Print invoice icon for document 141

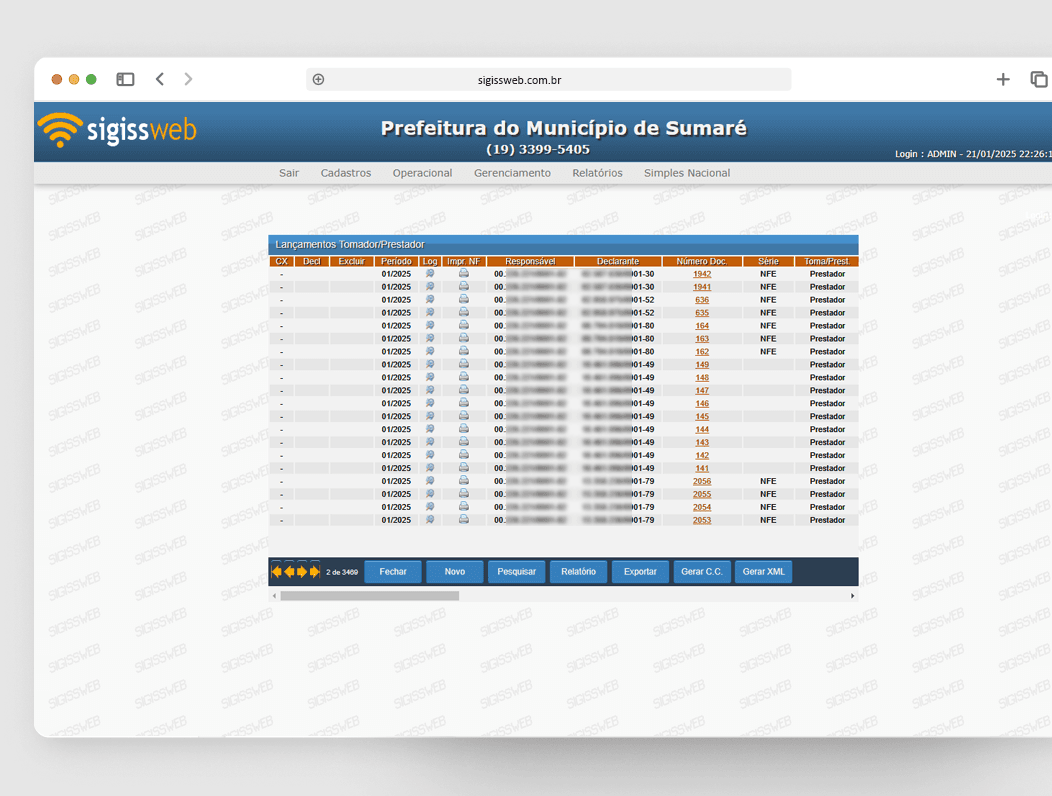point(464,468)
